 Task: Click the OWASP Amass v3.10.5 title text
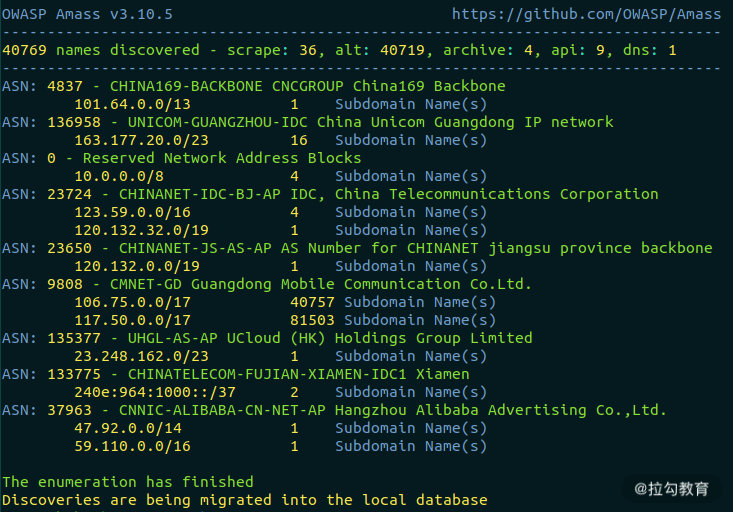point(87,14)
